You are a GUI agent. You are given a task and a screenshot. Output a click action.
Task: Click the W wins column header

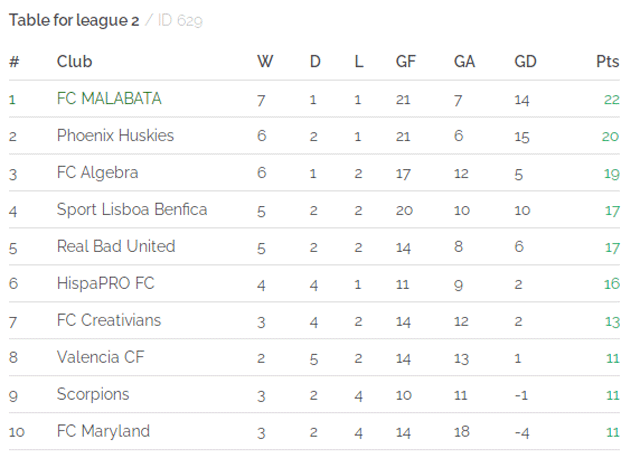[x=265, y=62]
